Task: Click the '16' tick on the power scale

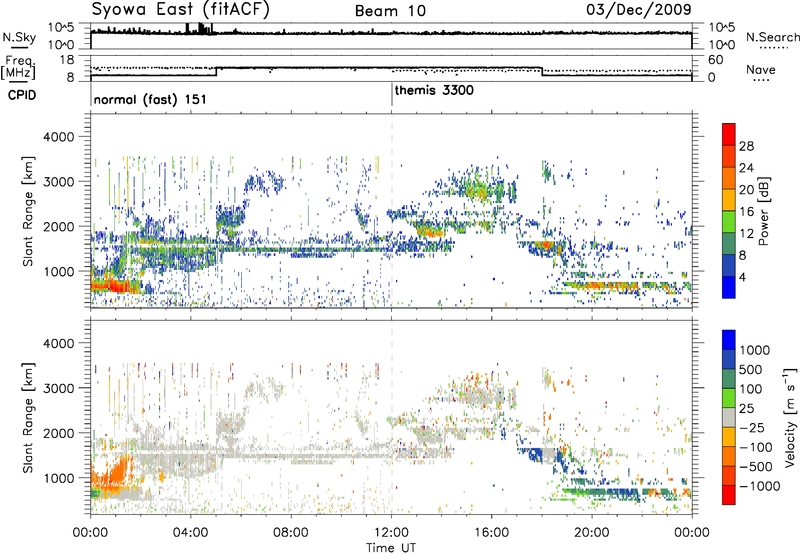Action: point(746,211)
